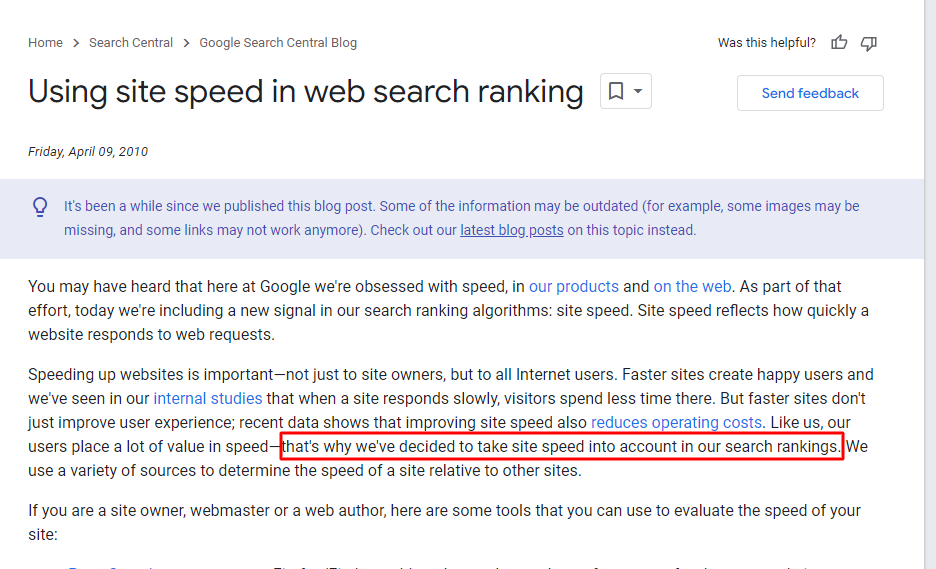This screenshot has height=569, width=936.
Task: Click the bookmark icon beside page title
Action: pos(616,91)
